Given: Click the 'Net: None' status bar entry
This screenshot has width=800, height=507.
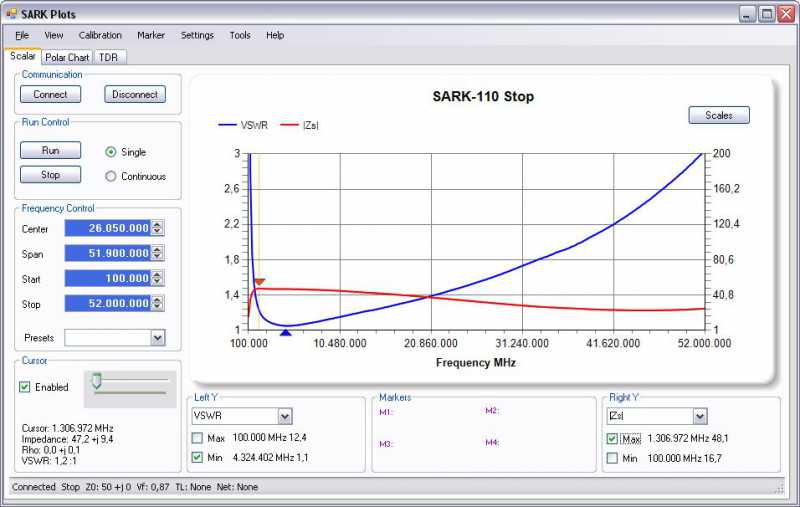Looking at the screenshot, I should point(237,487).
